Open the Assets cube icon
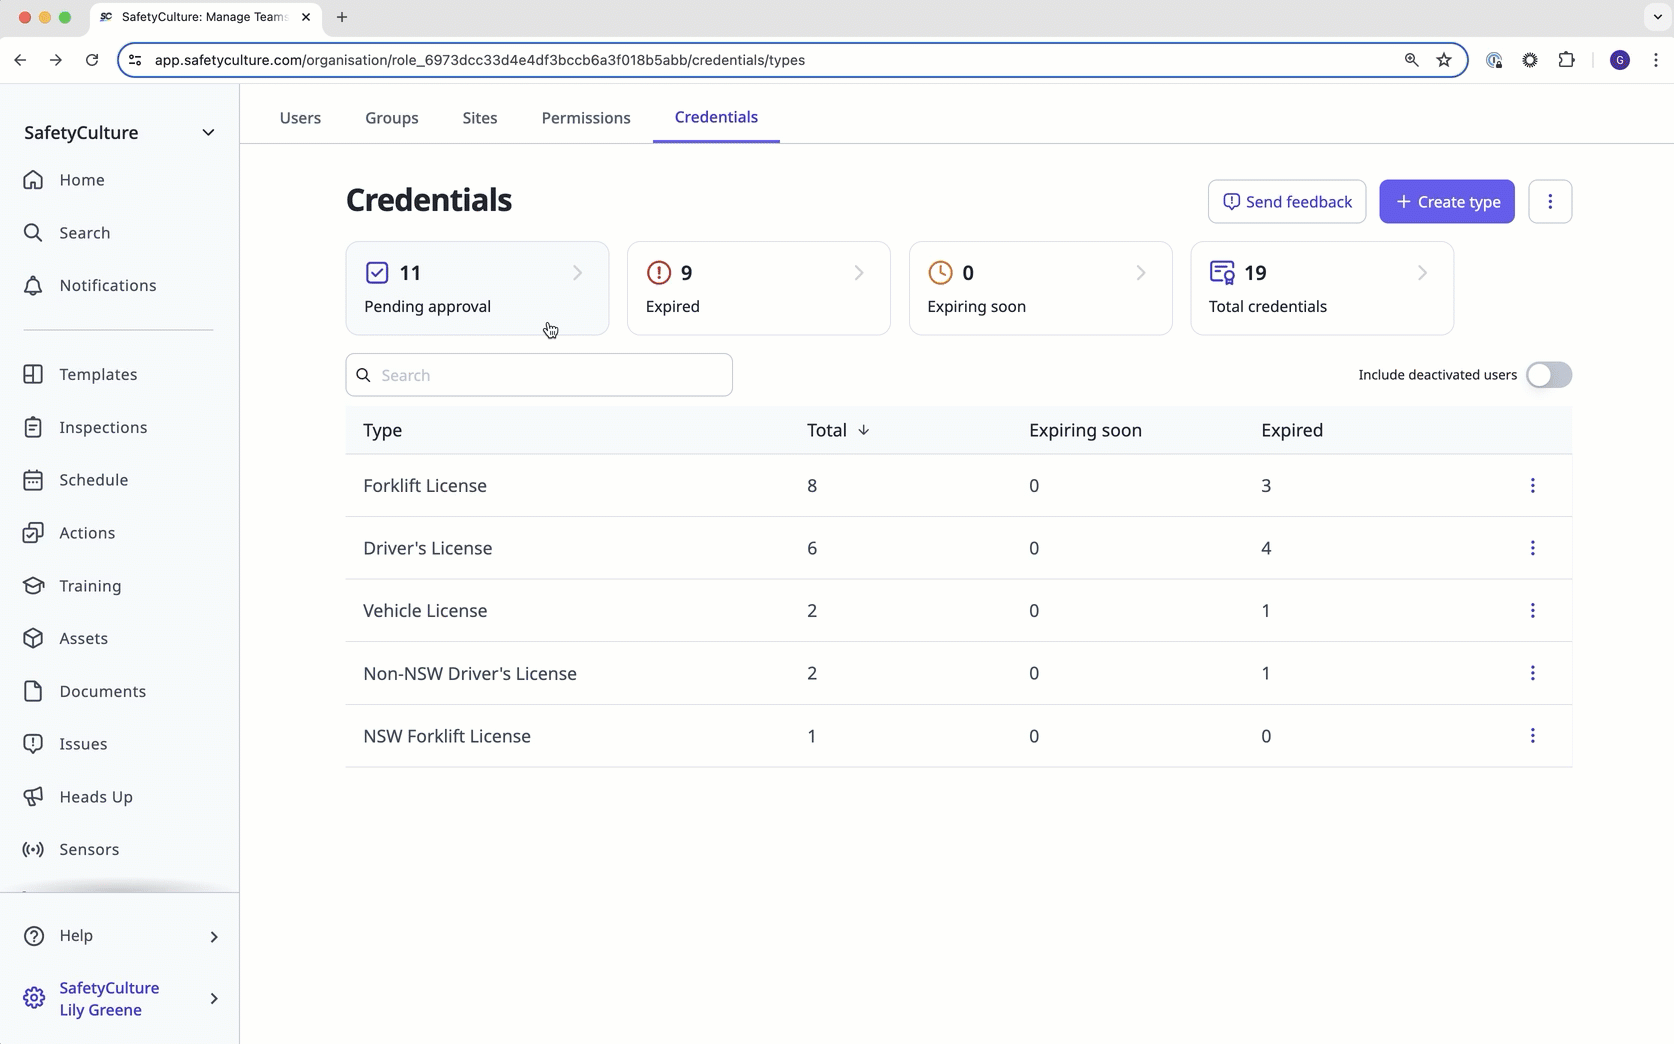Image resolution: width=1674 pixels, height=1044 pixels. pyautogui.click(x=33, y=638)
